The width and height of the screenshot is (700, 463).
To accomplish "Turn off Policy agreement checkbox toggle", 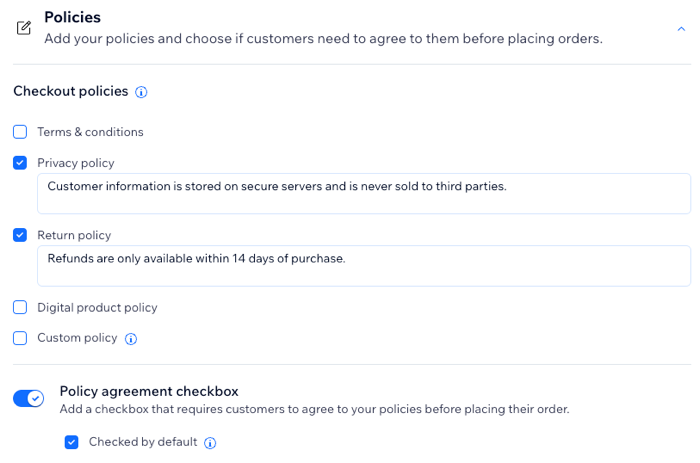I will point(29,398).
